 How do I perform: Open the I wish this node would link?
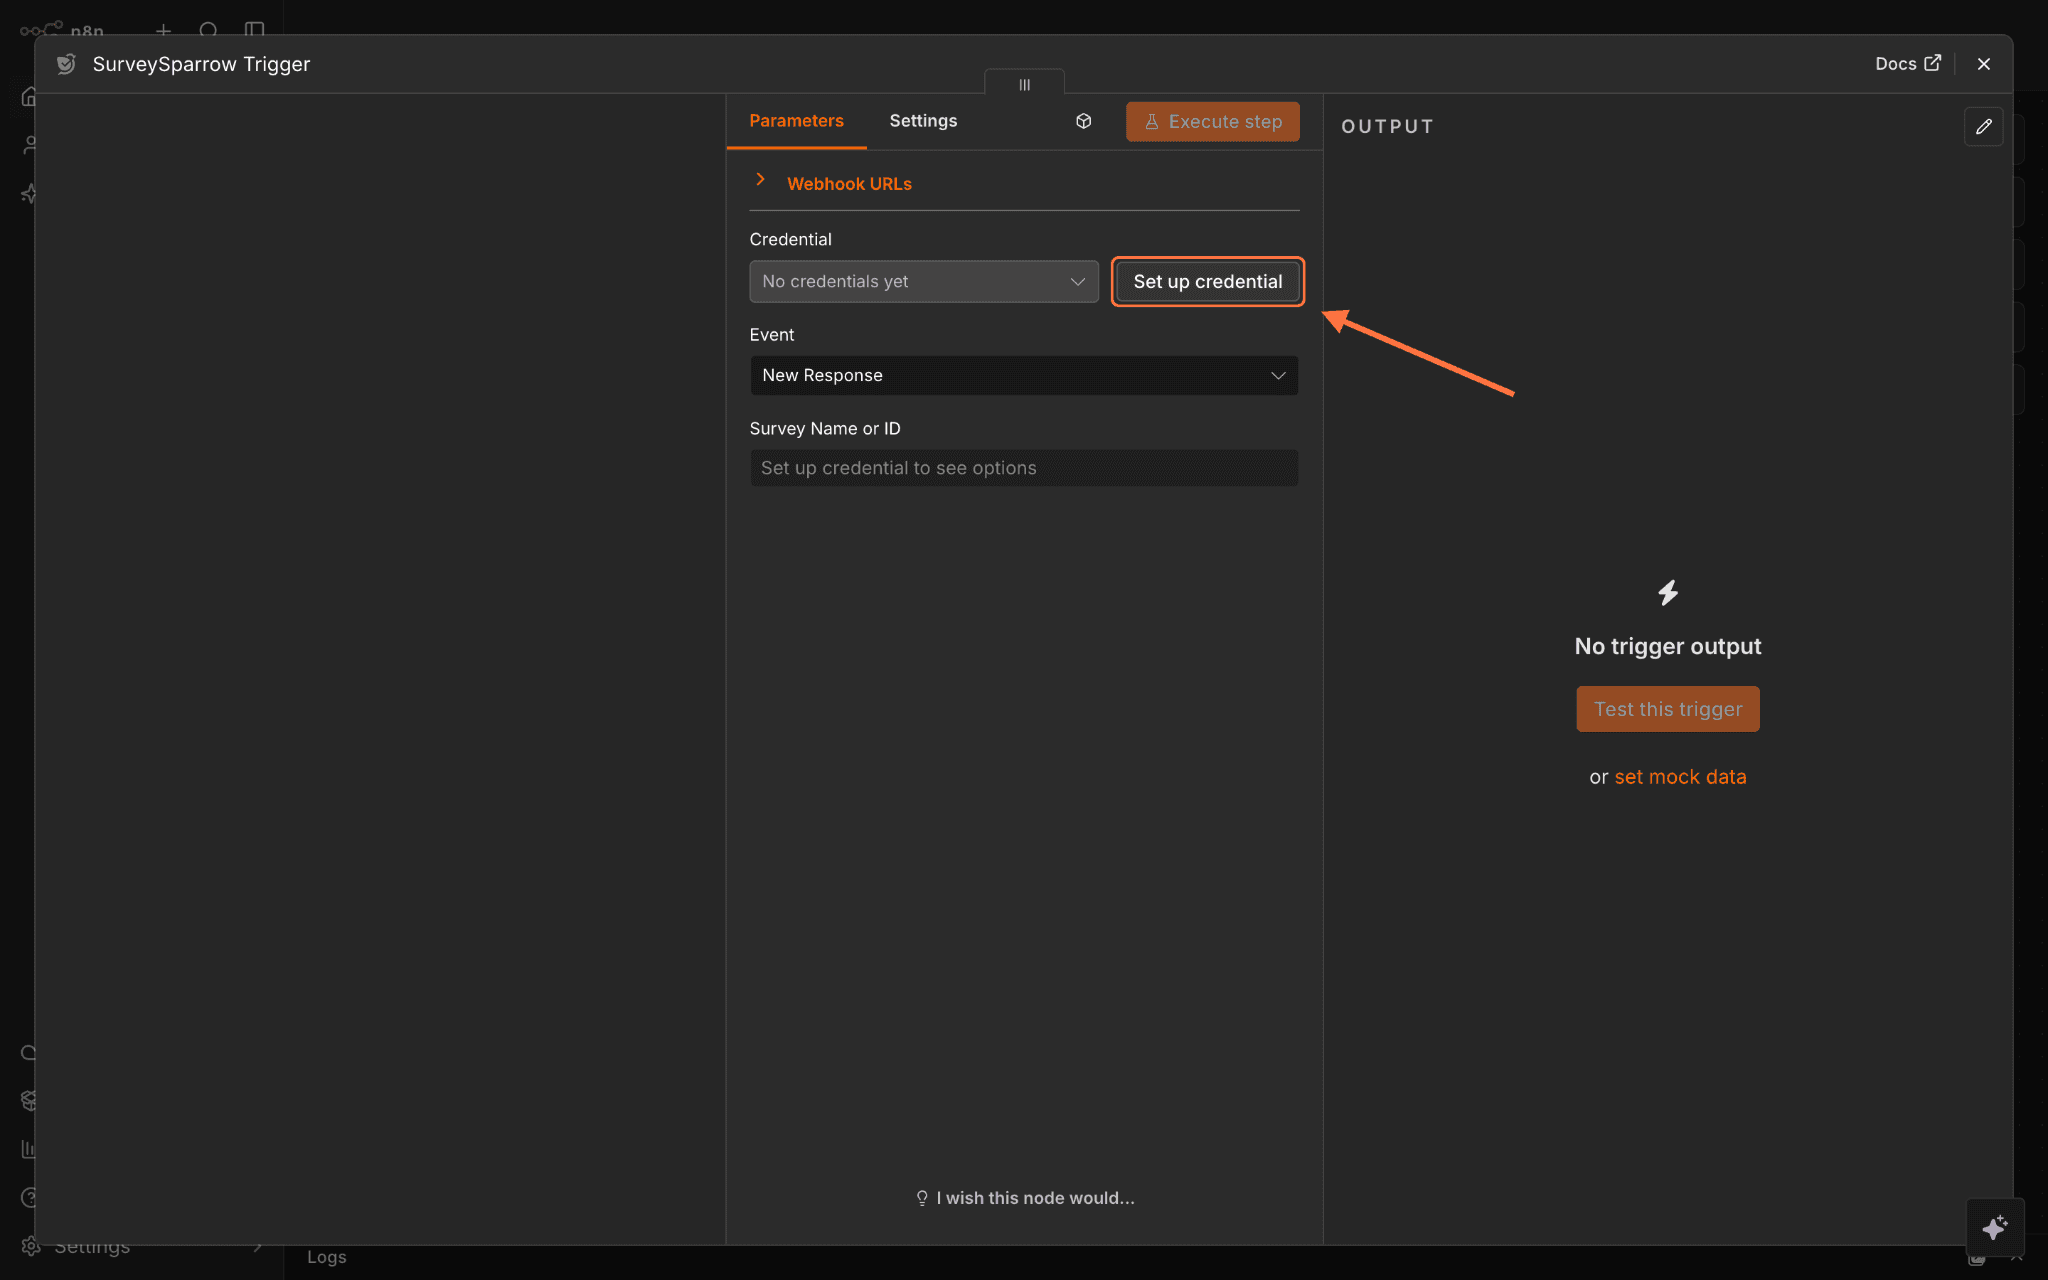point(1025,1198)
